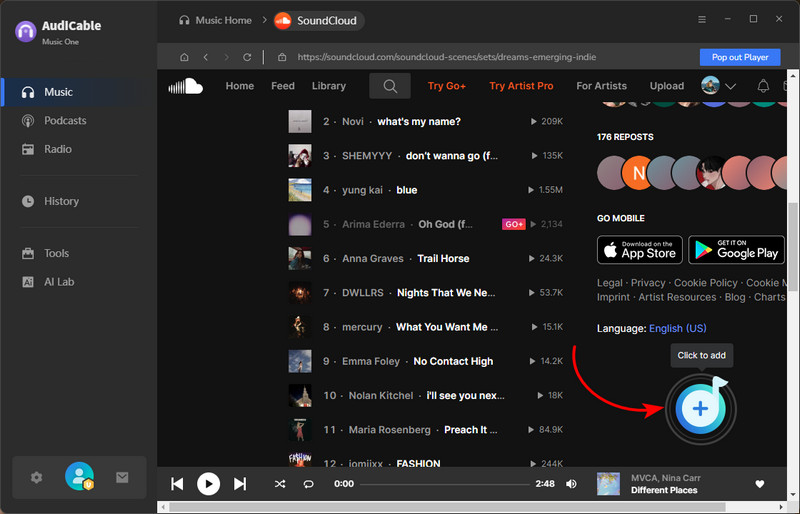Screen dimensions: 800x514
Task: Go back using the browser back arrow
Action: tap(206, 57)
